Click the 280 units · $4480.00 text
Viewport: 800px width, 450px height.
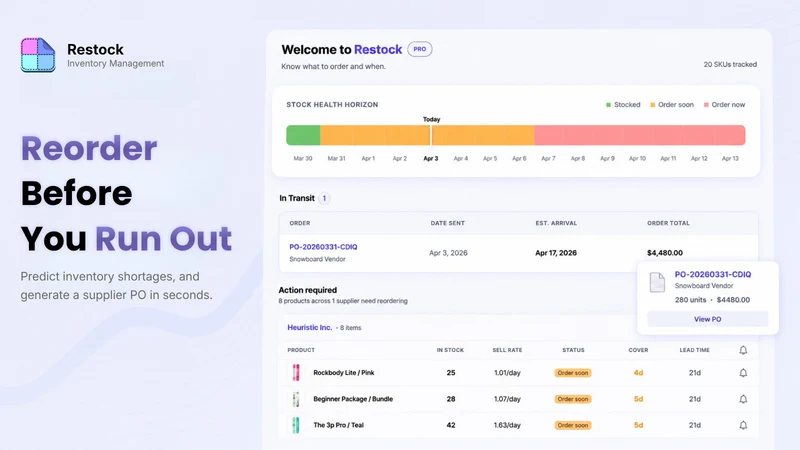712,300
